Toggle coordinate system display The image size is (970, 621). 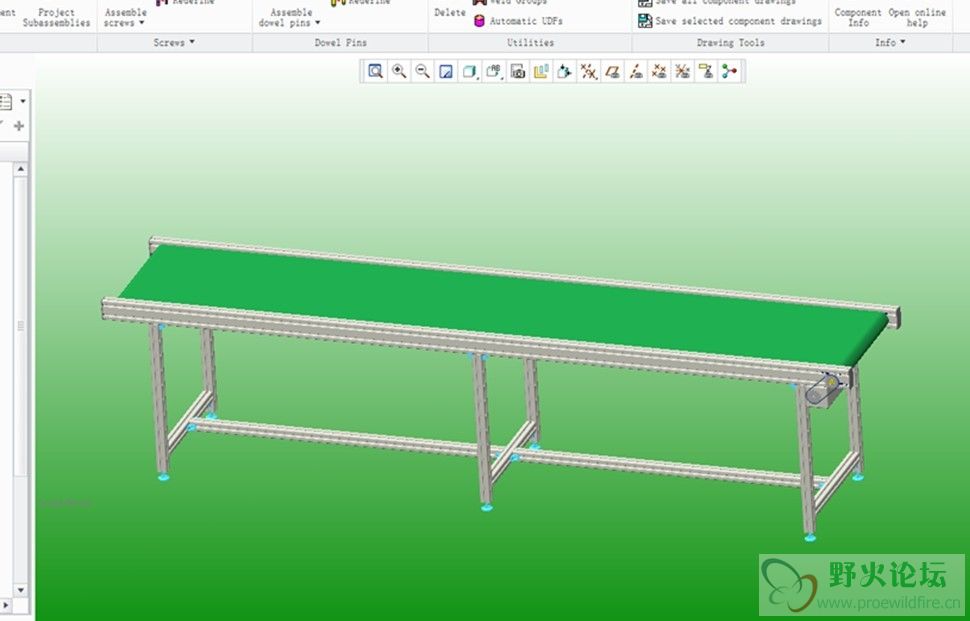682,71
